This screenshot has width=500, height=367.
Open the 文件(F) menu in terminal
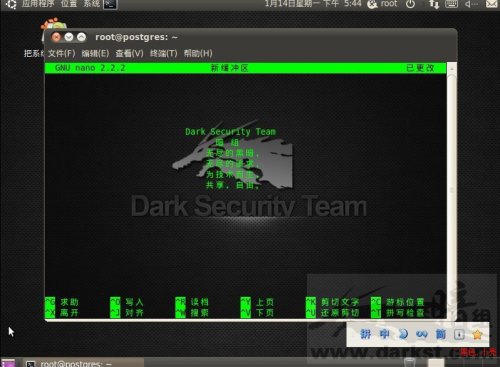point(61,53)
